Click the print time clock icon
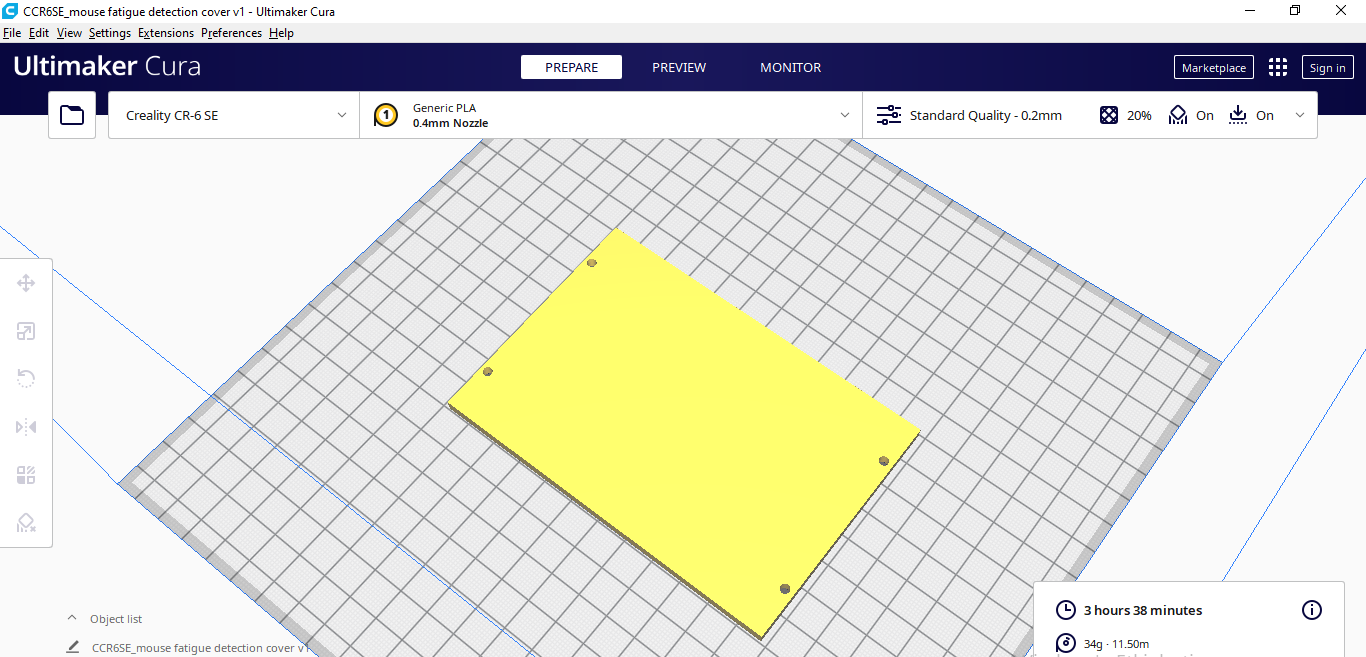Screen dimensions: 1366x657 coord(1066,610)
